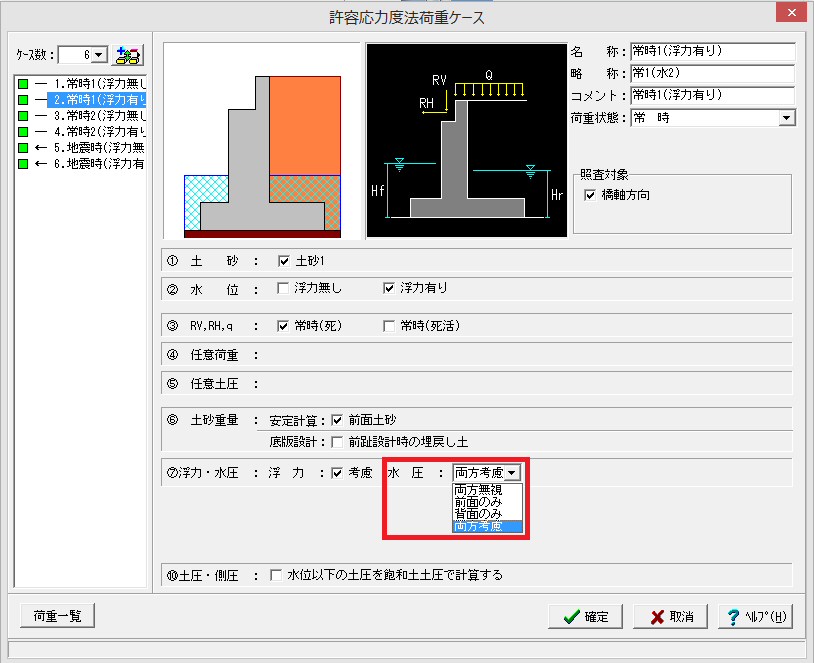
Task: Click the question mark icon on ヘルプ button
Action: (733, 617)
